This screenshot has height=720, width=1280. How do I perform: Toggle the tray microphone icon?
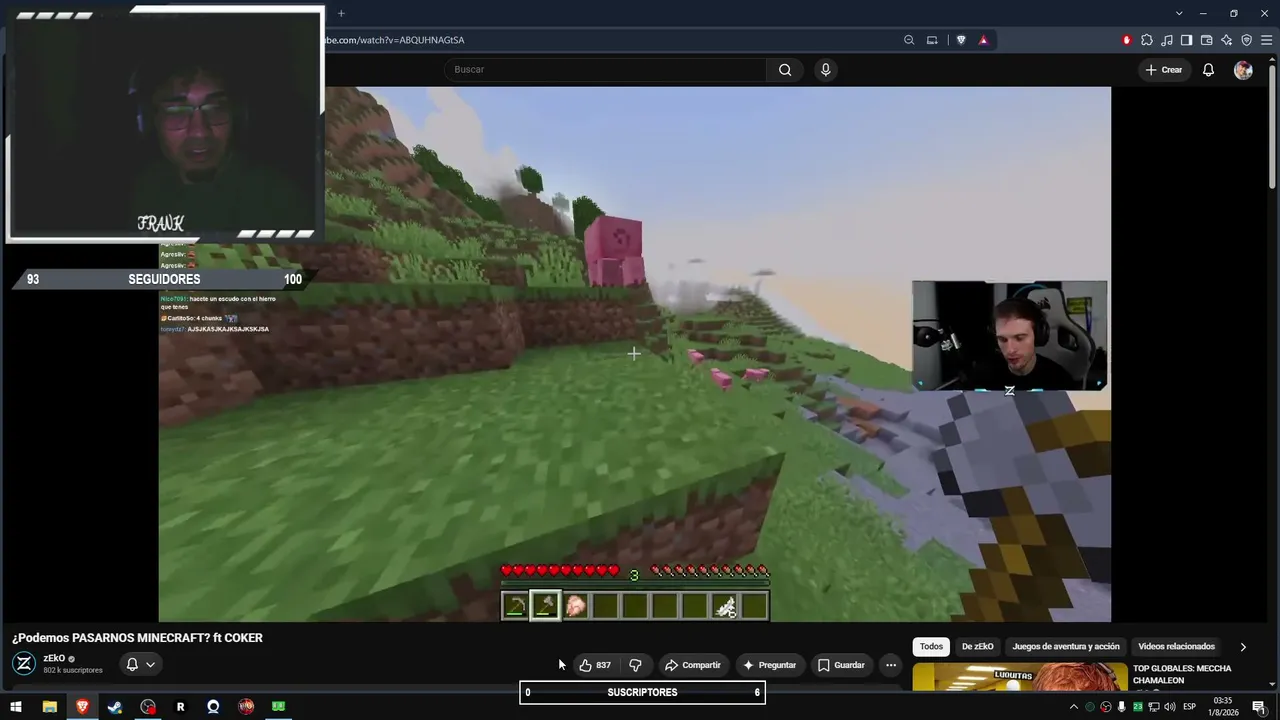tap(1121, 707)
